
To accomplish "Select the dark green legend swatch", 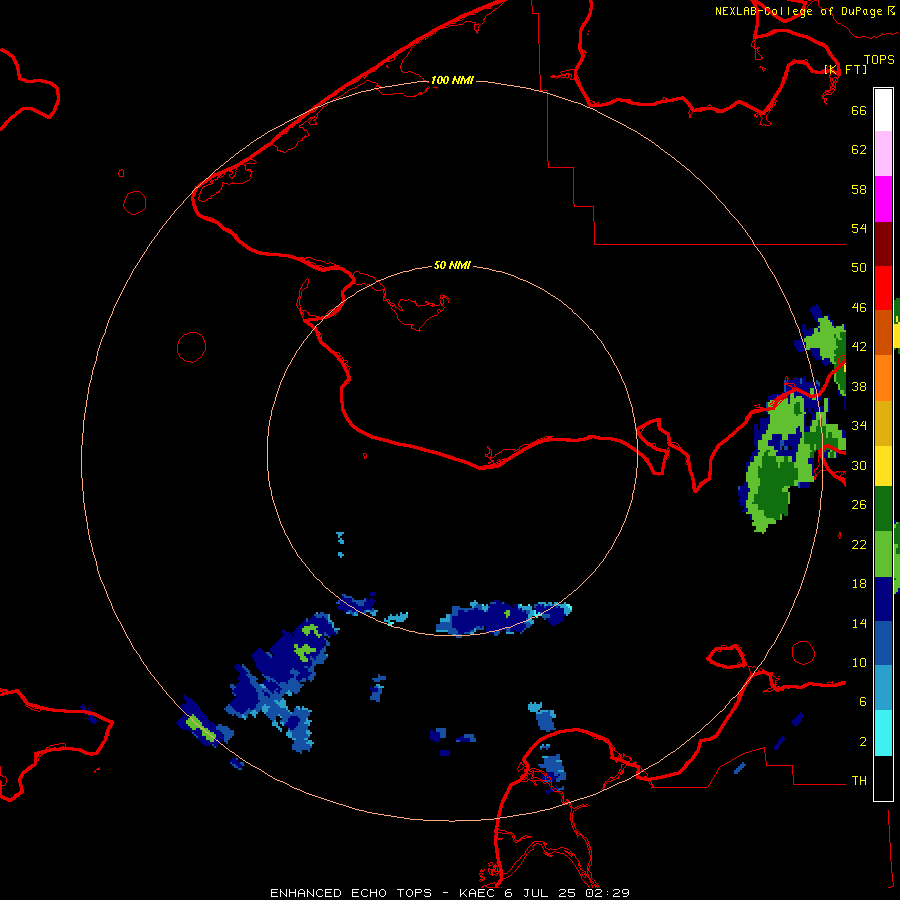I will (883, 509).
